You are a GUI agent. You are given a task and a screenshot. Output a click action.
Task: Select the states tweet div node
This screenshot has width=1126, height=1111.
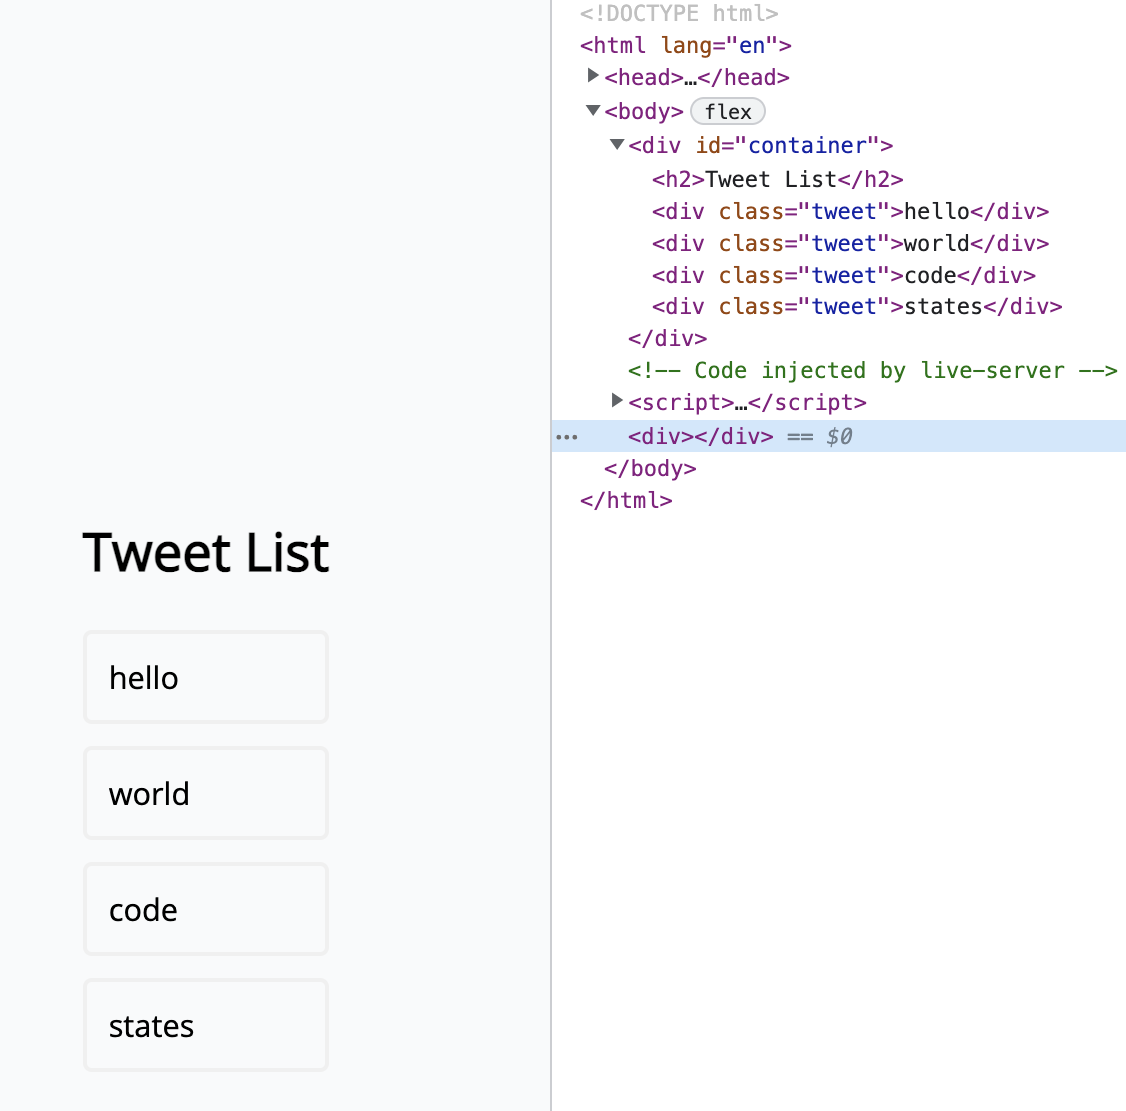coord(856,306)
